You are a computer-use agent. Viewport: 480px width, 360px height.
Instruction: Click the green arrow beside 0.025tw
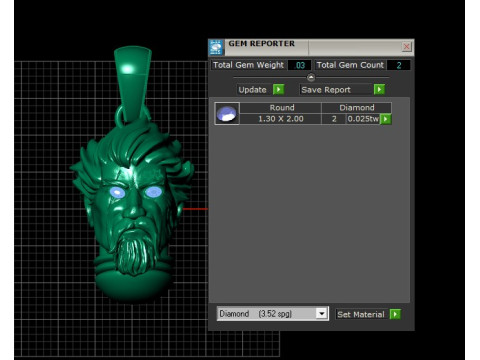point(386,119)
